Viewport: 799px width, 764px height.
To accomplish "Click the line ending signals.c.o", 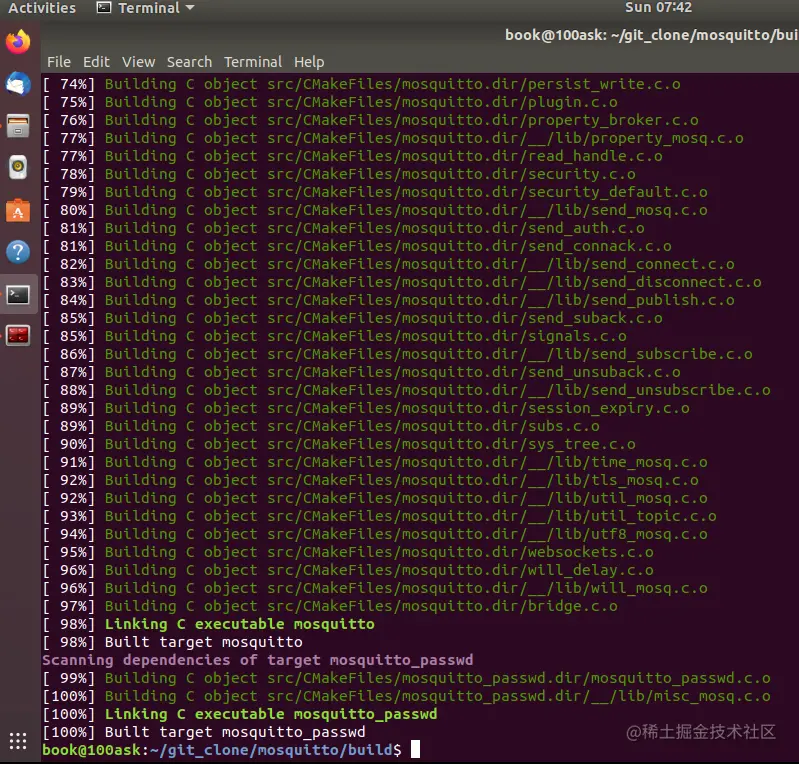I will (334, 336).
